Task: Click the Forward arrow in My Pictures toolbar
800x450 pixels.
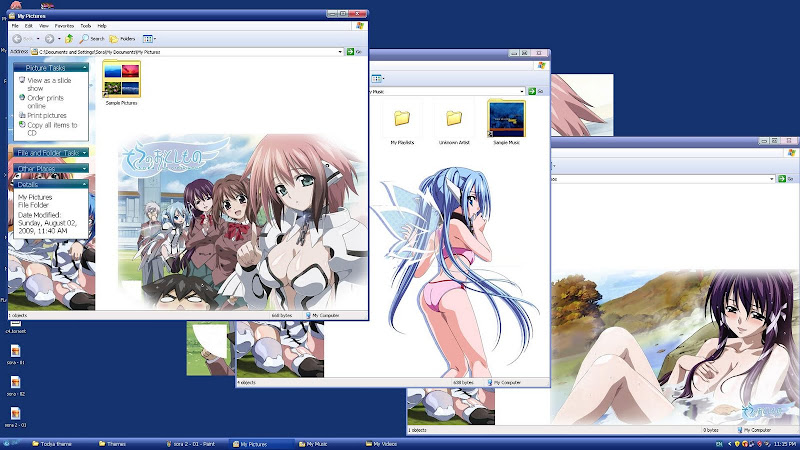Action: (x=49, y=39)
